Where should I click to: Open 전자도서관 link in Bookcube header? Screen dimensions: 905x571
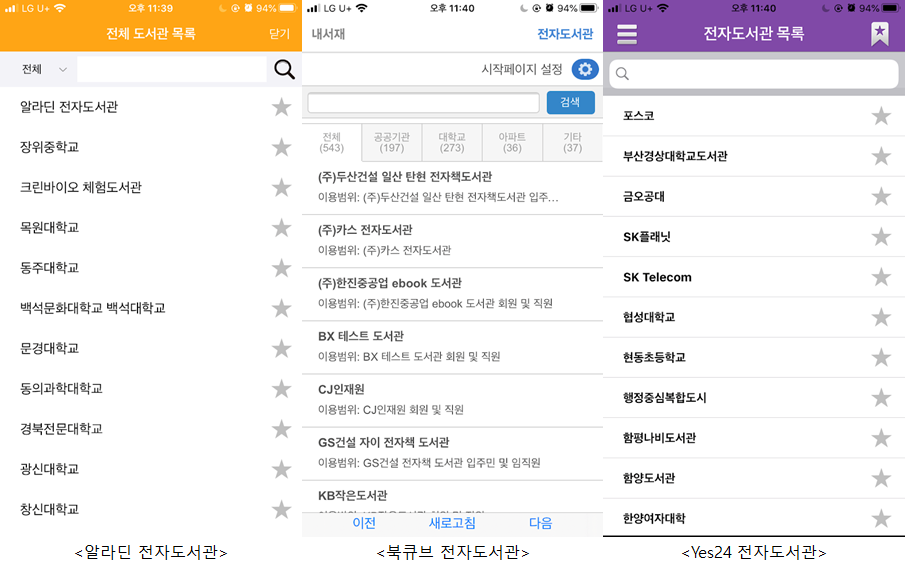pos(565,34)
